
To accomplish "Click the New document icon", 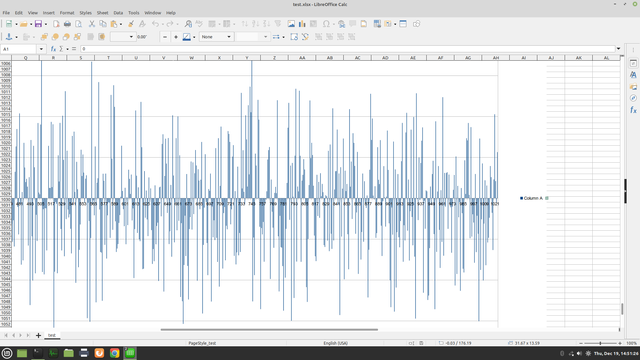I will point(9,24).
